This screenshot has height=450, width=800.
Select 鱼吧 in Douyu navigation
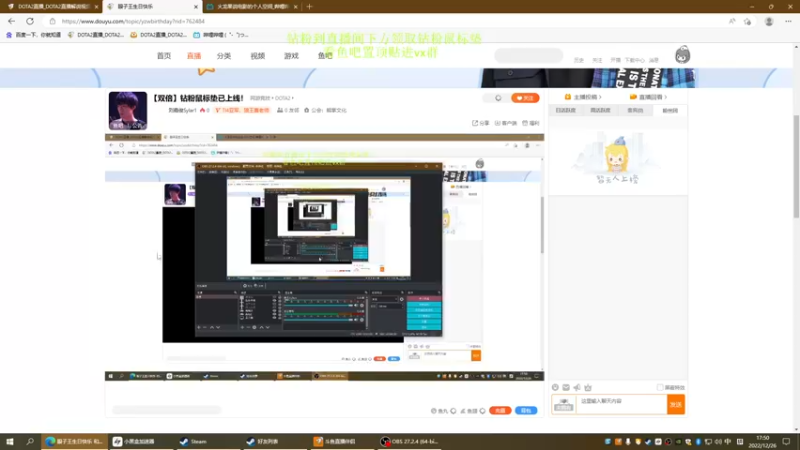pos(325,56)
